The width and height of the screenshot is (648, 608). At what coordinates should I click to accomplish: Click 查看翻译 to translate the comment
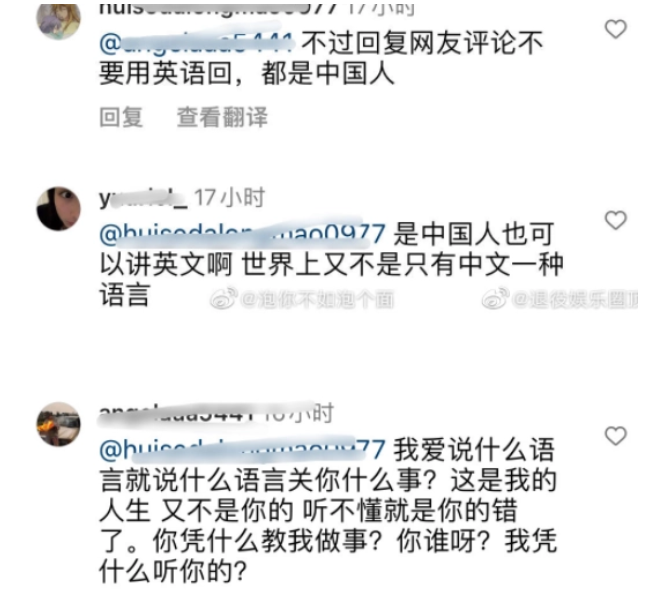222,117
